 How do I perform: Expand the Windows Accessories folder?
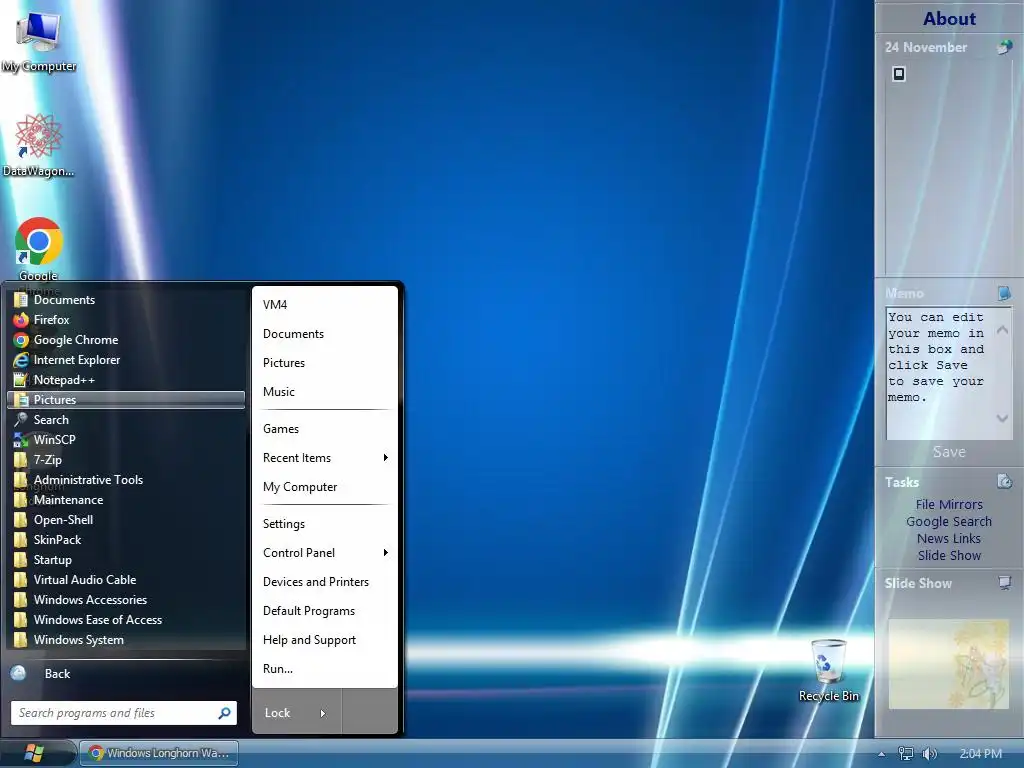(x=126, y=600)
